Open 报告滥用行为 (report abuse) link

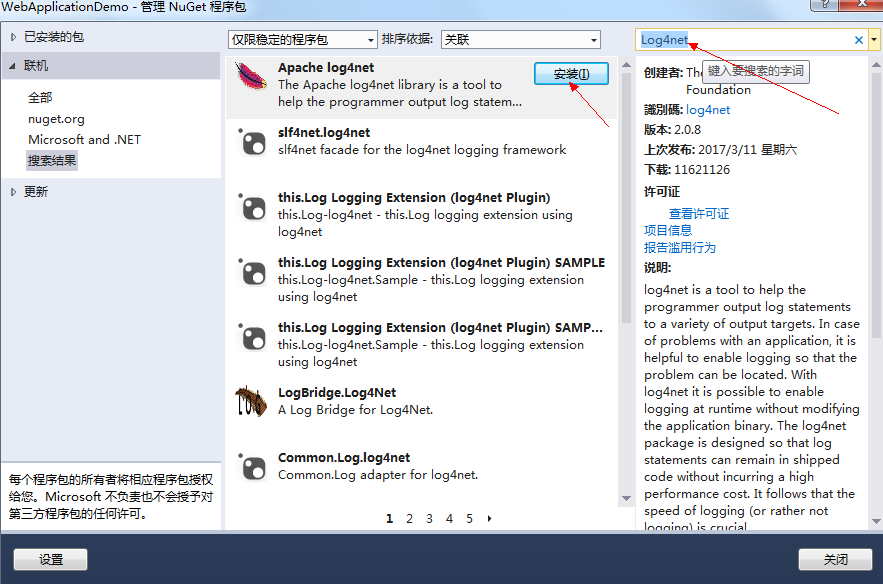680,248
